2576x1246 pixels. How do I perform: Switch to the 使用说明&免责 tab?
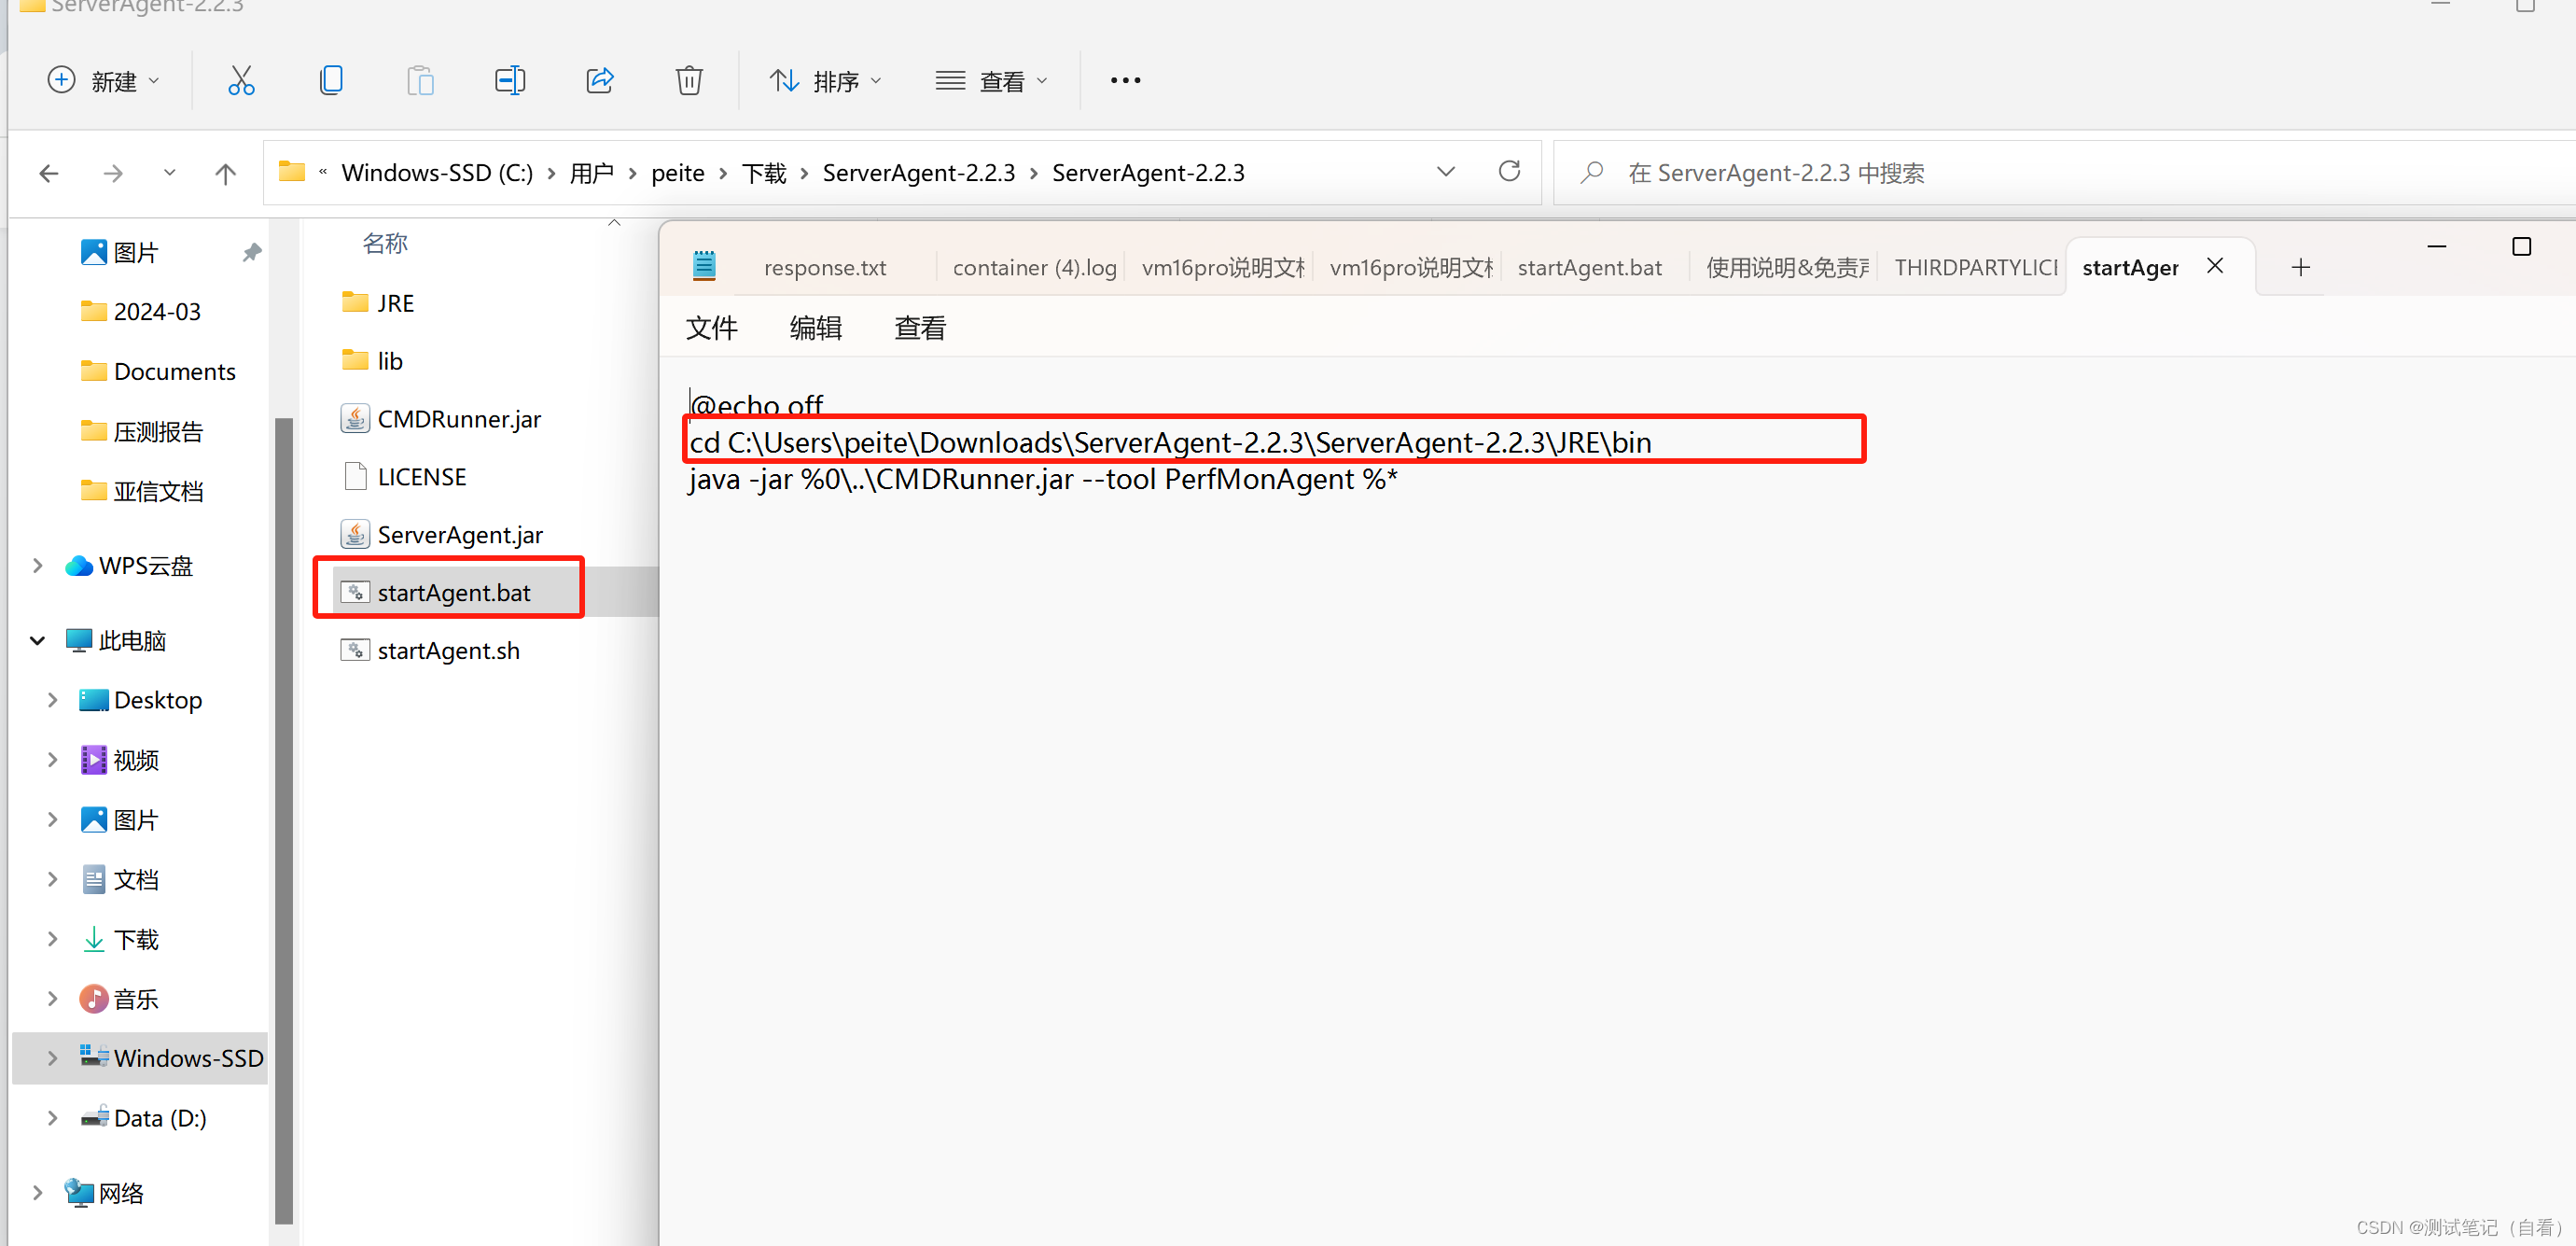pos(1787,268)
